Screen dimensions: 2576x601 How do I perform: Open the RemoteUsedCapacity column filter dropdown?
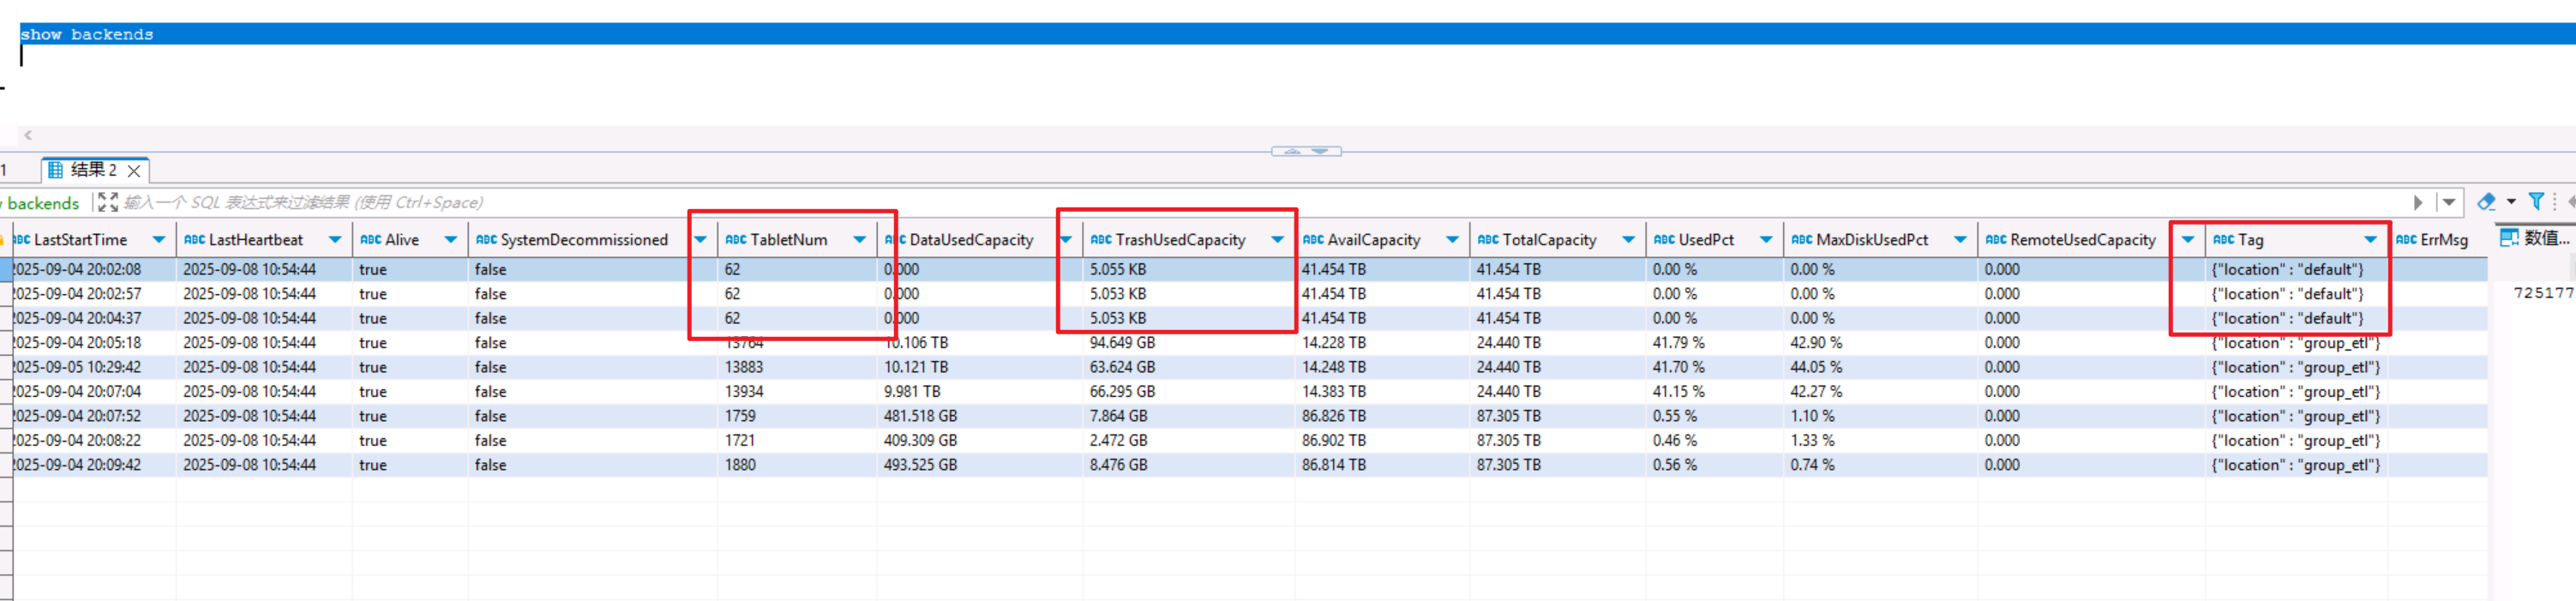pos(2189,240)
